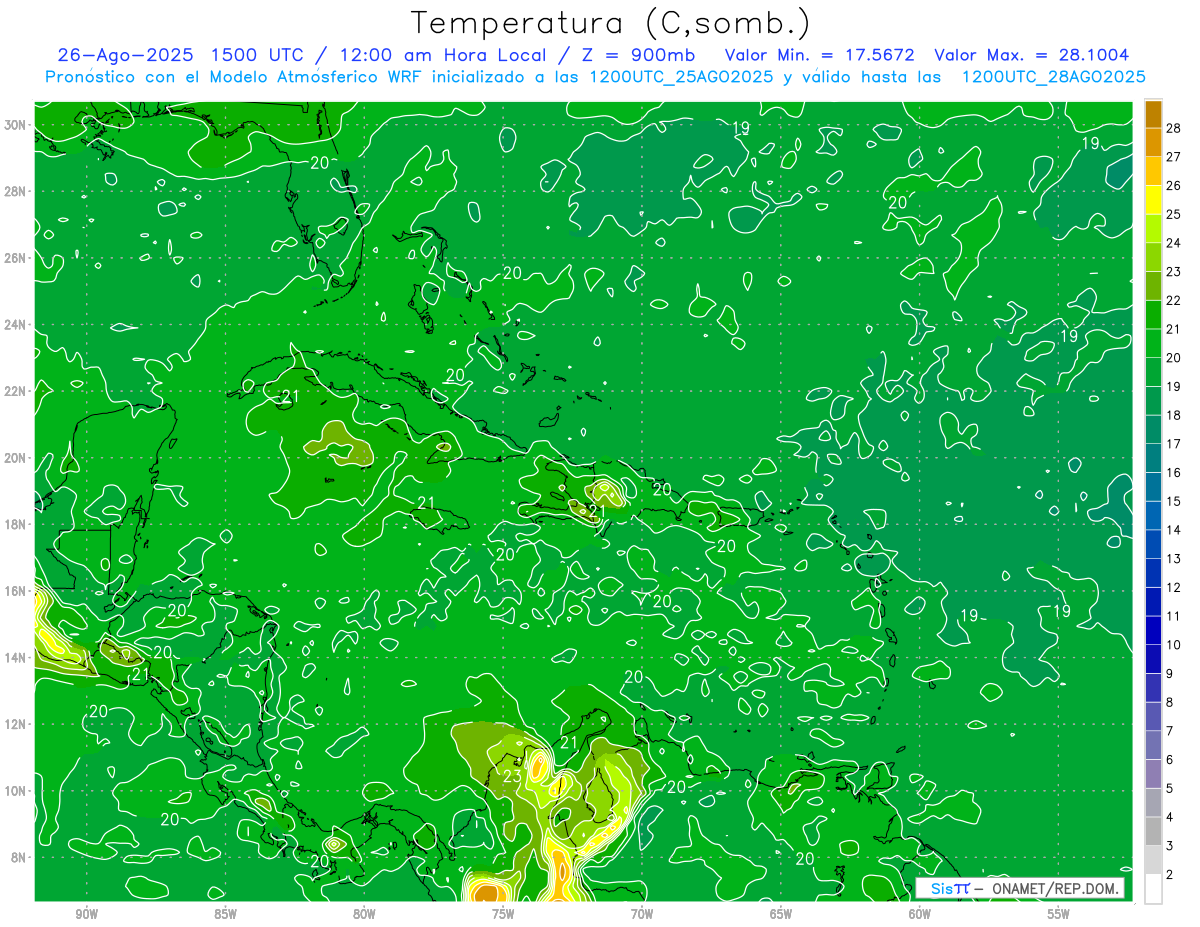
Task: Click the color legend value 3
Action: (x=1170, y=846)
